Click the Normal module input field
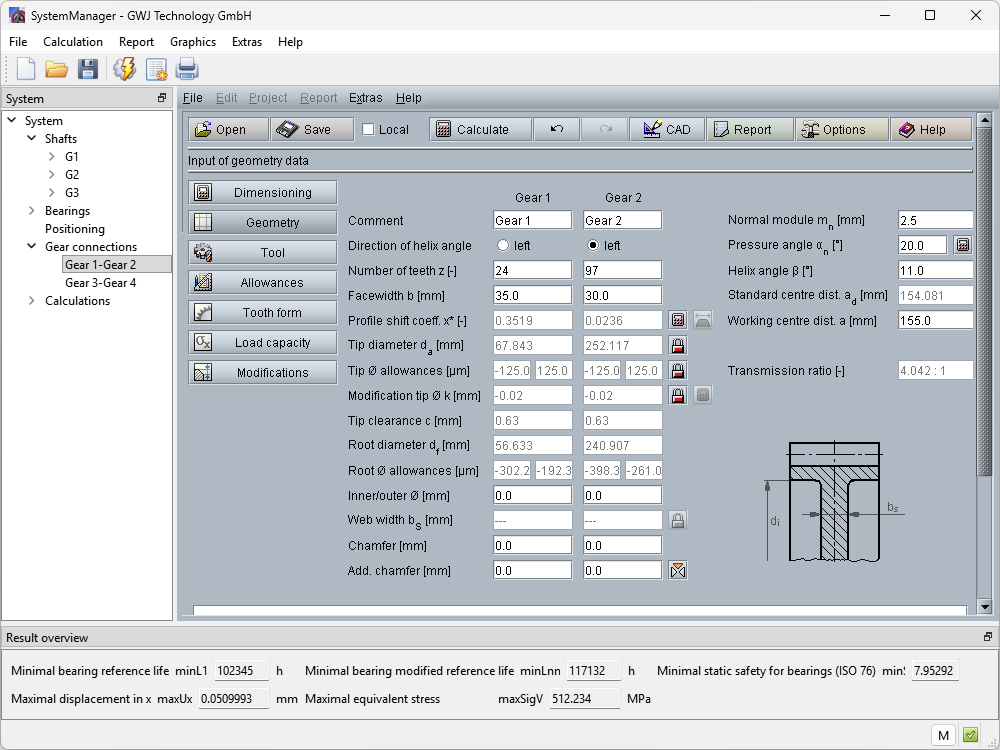1000x750 pixels. (x=934, y=221)
